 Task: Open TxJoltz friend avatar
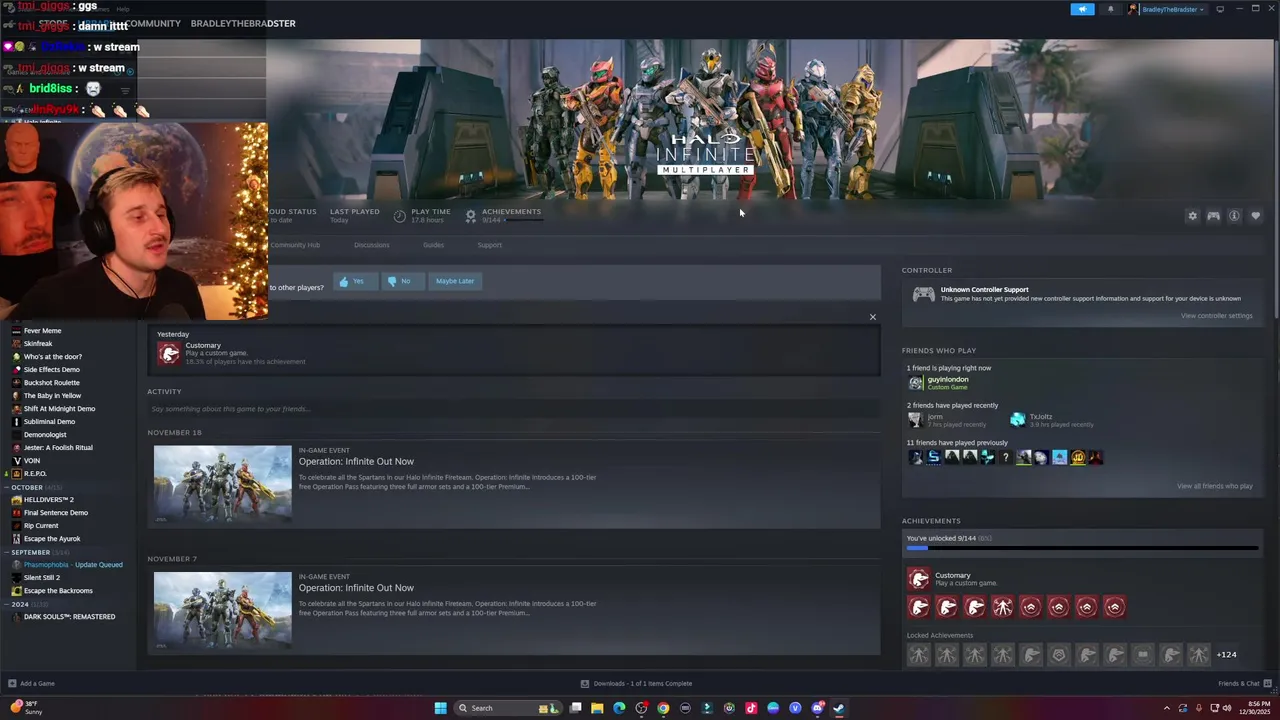coord(1017,420)
